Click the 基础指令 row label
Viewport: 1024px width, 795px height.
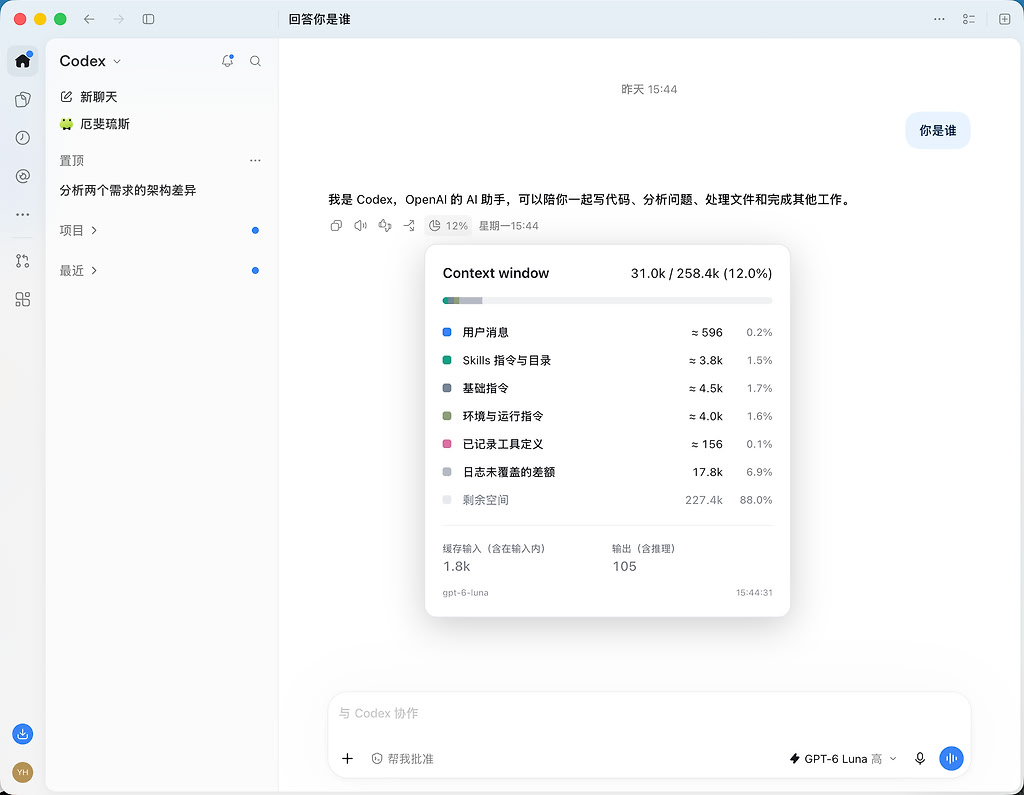pyautogui.click(x=485, y=388)
